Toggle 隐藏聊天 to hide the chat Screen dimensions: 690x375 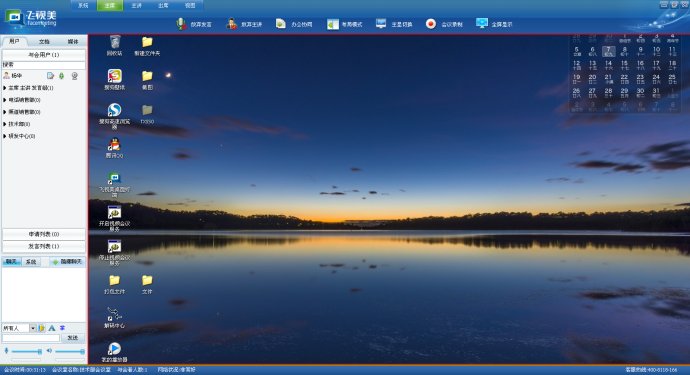(x=67, y=261)
